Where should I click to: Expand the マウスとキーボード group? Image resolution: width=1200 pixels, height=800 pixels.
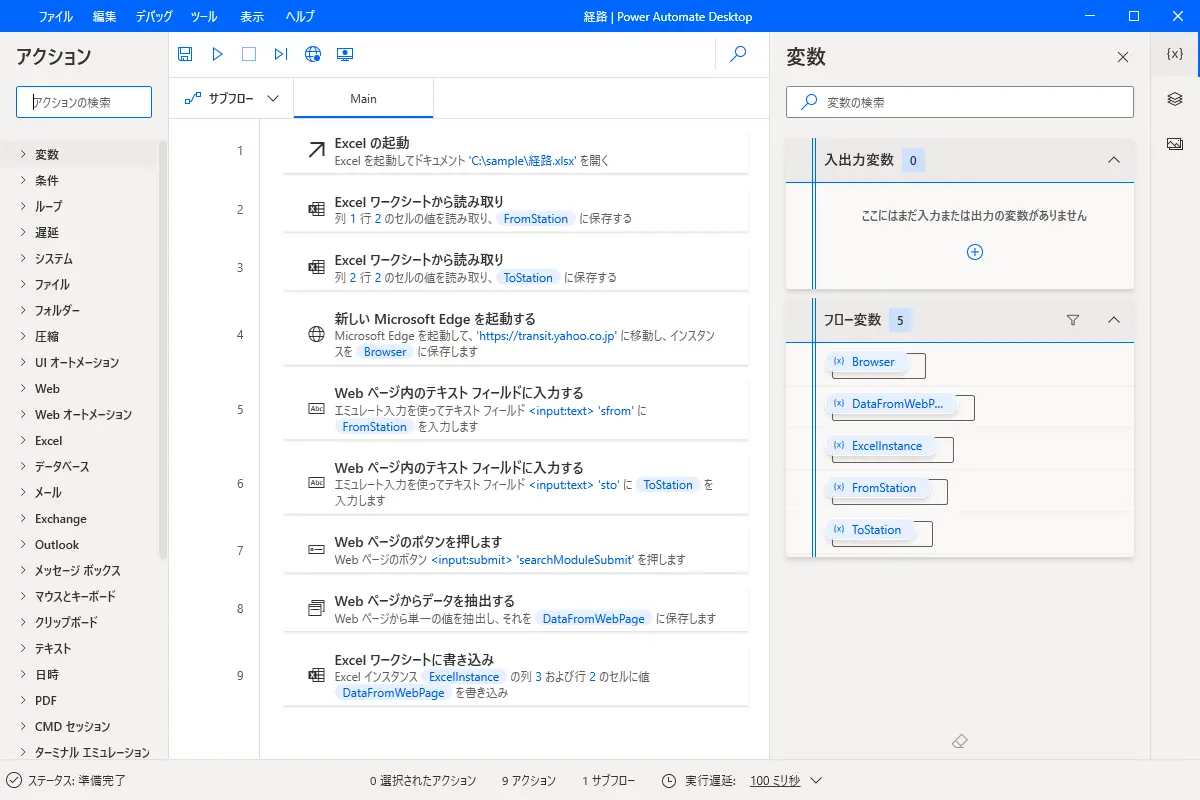coord(24,597)
